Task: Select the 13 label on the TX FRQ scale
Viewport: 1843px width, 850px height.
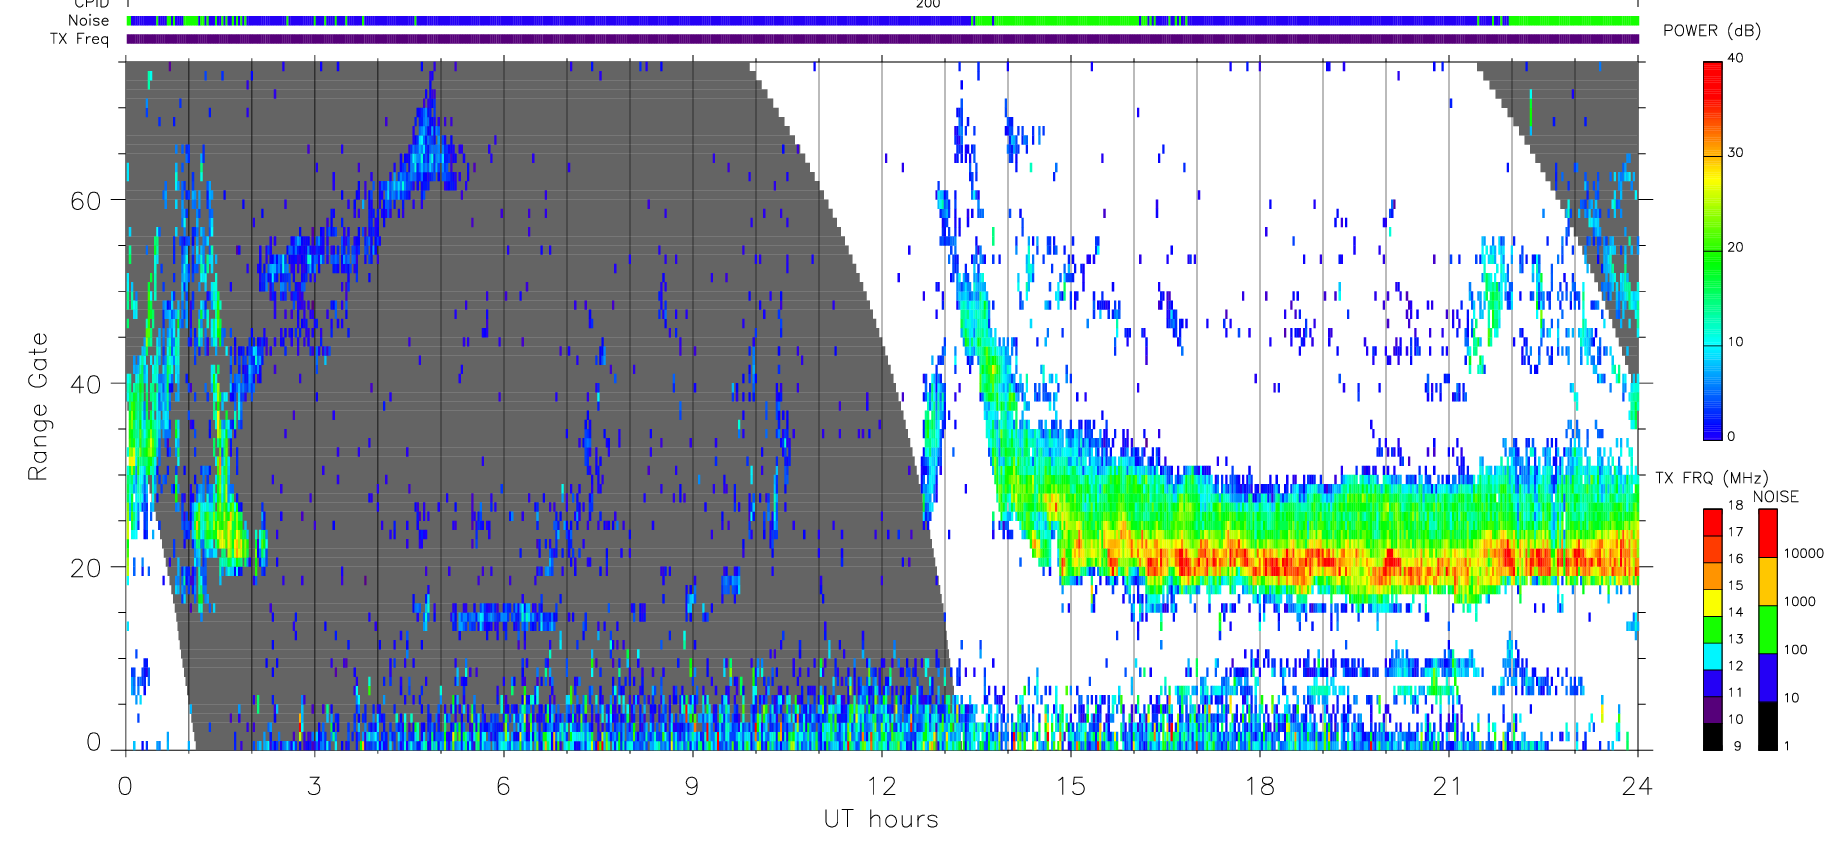Action: click(1735, 639)
